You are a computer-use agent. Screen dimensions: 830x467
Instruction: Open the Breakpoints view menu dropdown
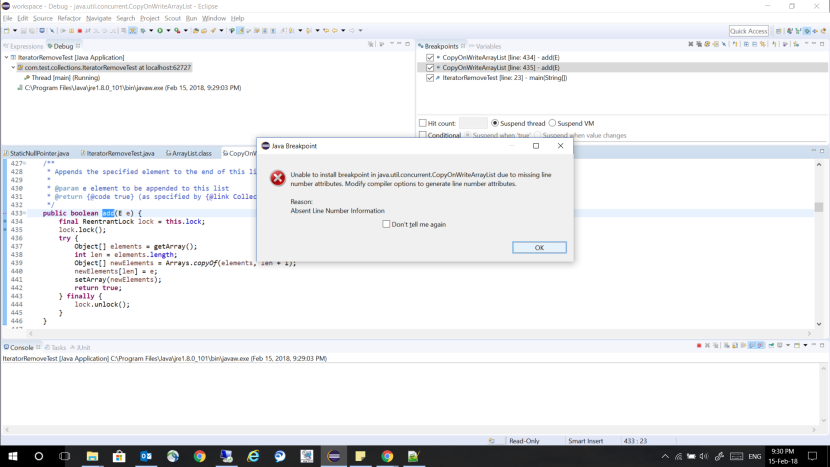(x=807, y=43)
